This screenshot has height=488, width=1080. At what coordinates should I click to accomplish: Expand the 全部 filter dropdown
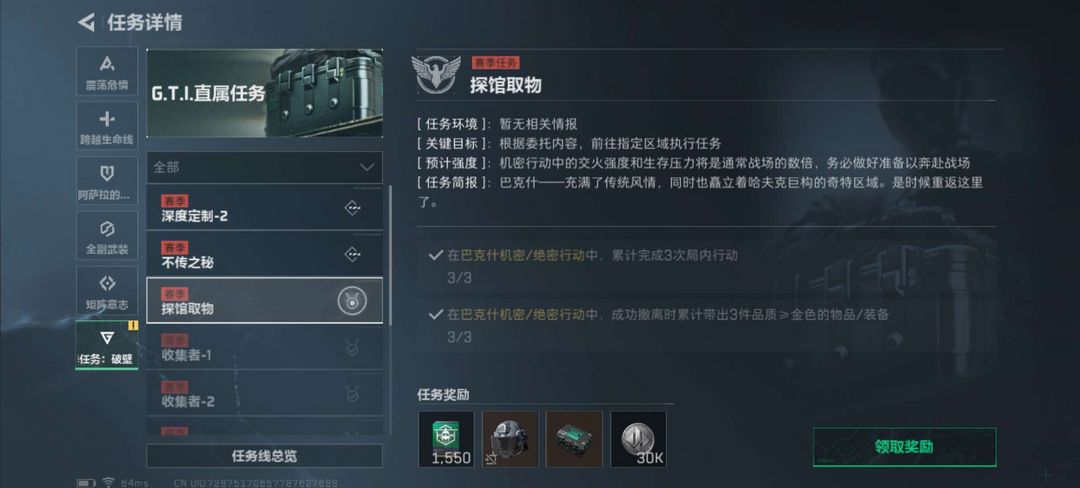coord(264,167)
